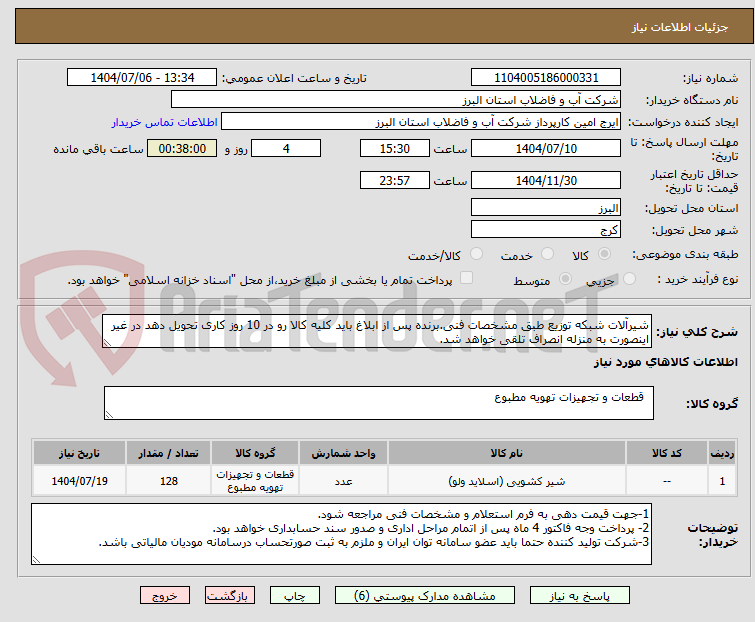Click the گروه کالا table column header

pos(255,453)
